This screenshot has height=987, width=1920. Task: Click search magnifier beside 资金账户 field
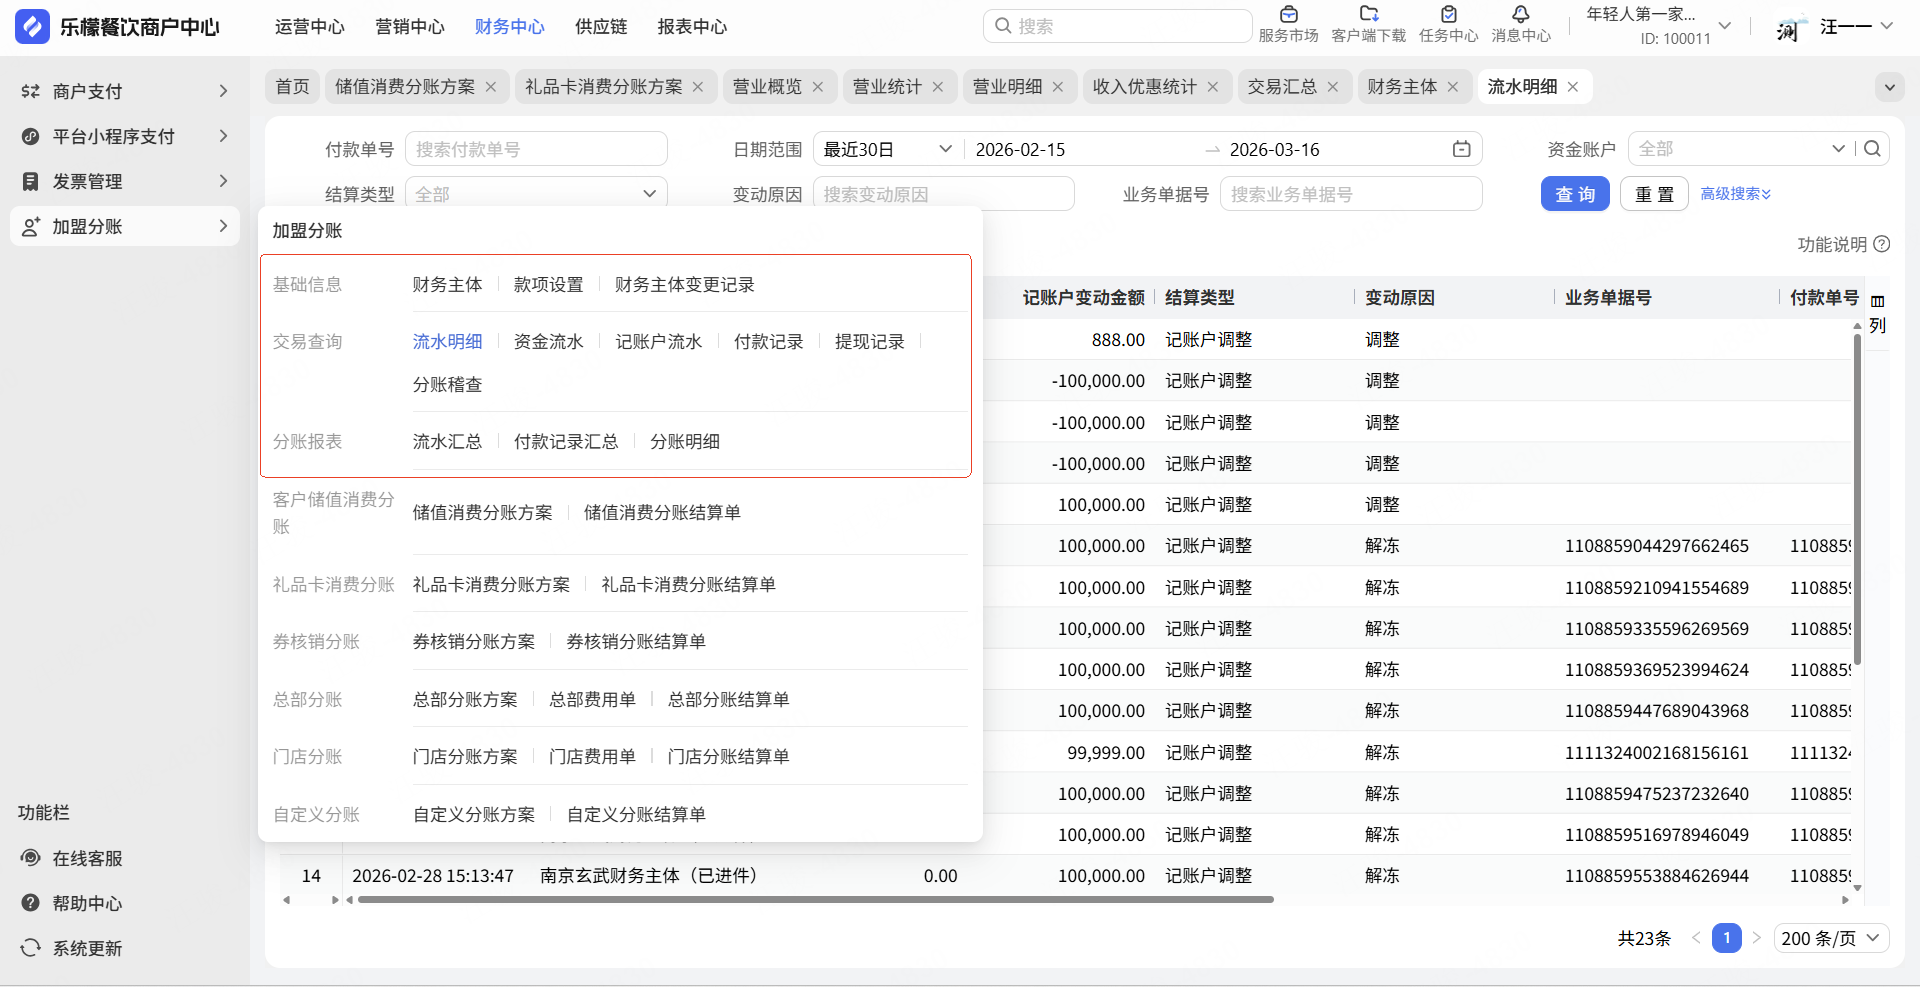coord(1872,149)
